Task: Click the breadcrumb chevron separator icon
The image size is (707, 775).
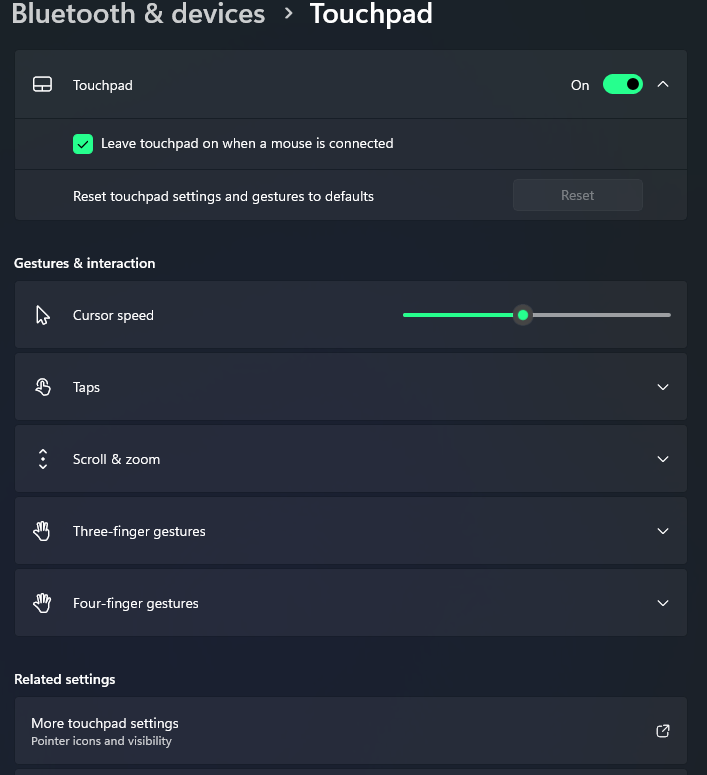Action: click(289, 13)
